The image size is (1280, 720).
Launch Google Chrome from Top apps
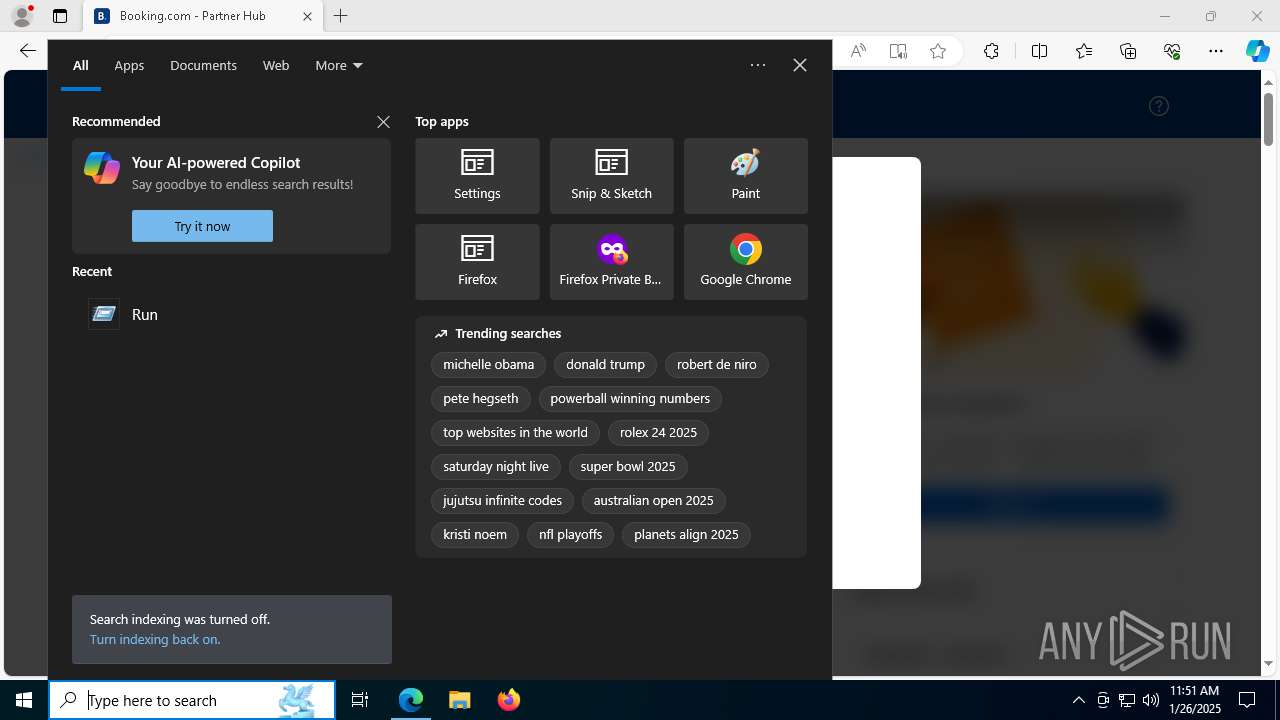tap(745, 262)
